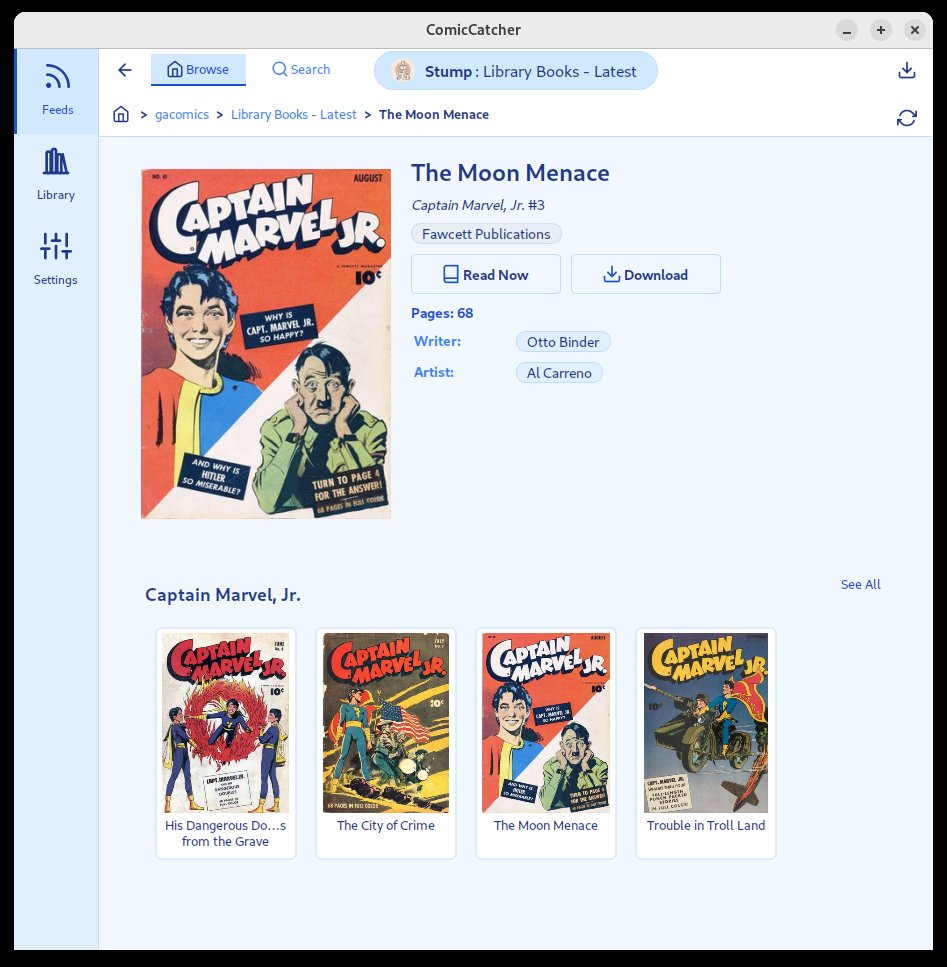This screenshot has height=967, width=947.
Task: Switch to the Browse tab
Action: pyautogui.click(x=198, y=70)
